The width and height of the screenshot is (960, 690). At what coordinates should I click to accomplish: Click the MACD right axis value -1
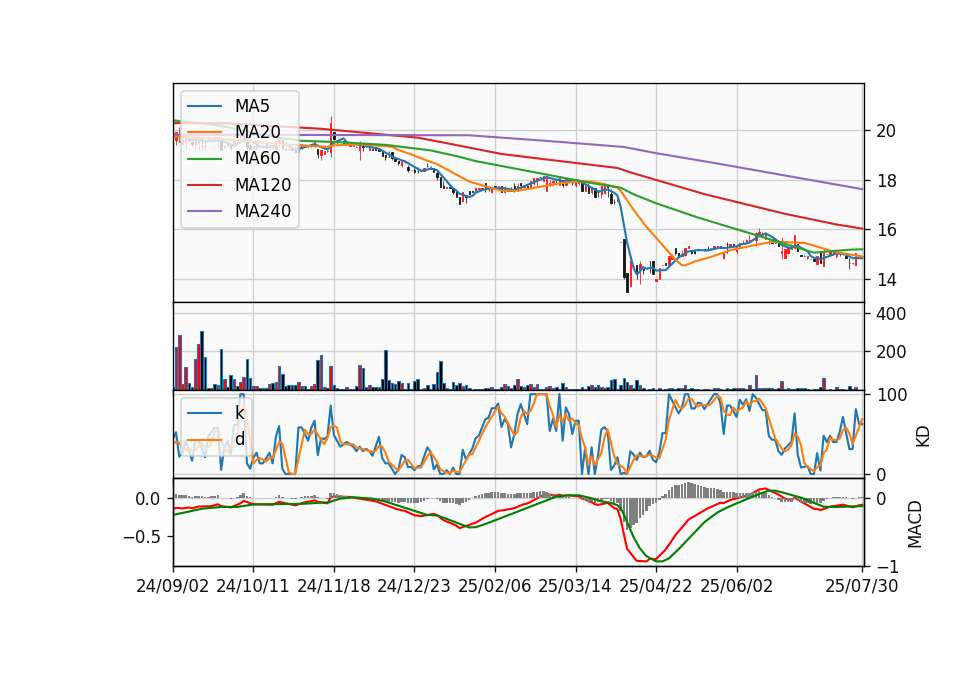(x=887, y=568)
